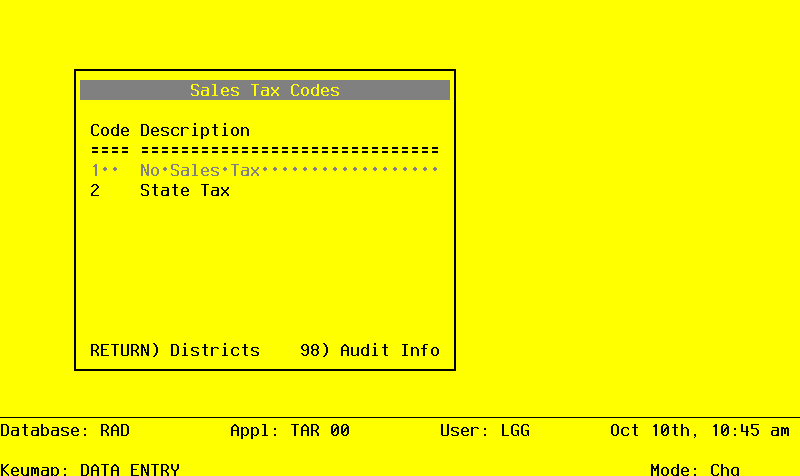Viewport: 800px width, 476px height.
Task: Select the 'State Tax' description row
Action: pos(185,190)
